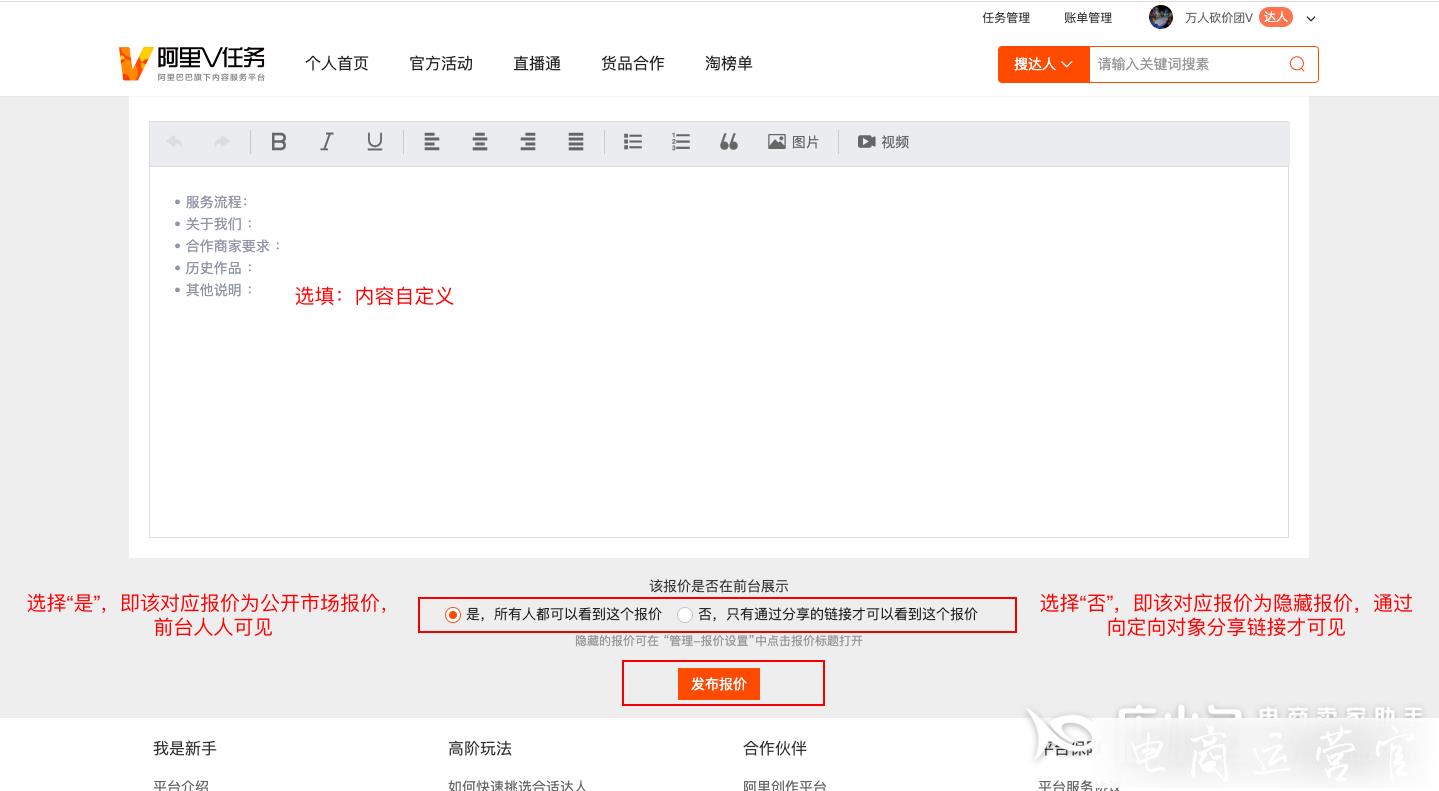Viewport: 1439px width, 791px height.
Task: Click the 历史作品 line in editor
Action: (220, 268)
